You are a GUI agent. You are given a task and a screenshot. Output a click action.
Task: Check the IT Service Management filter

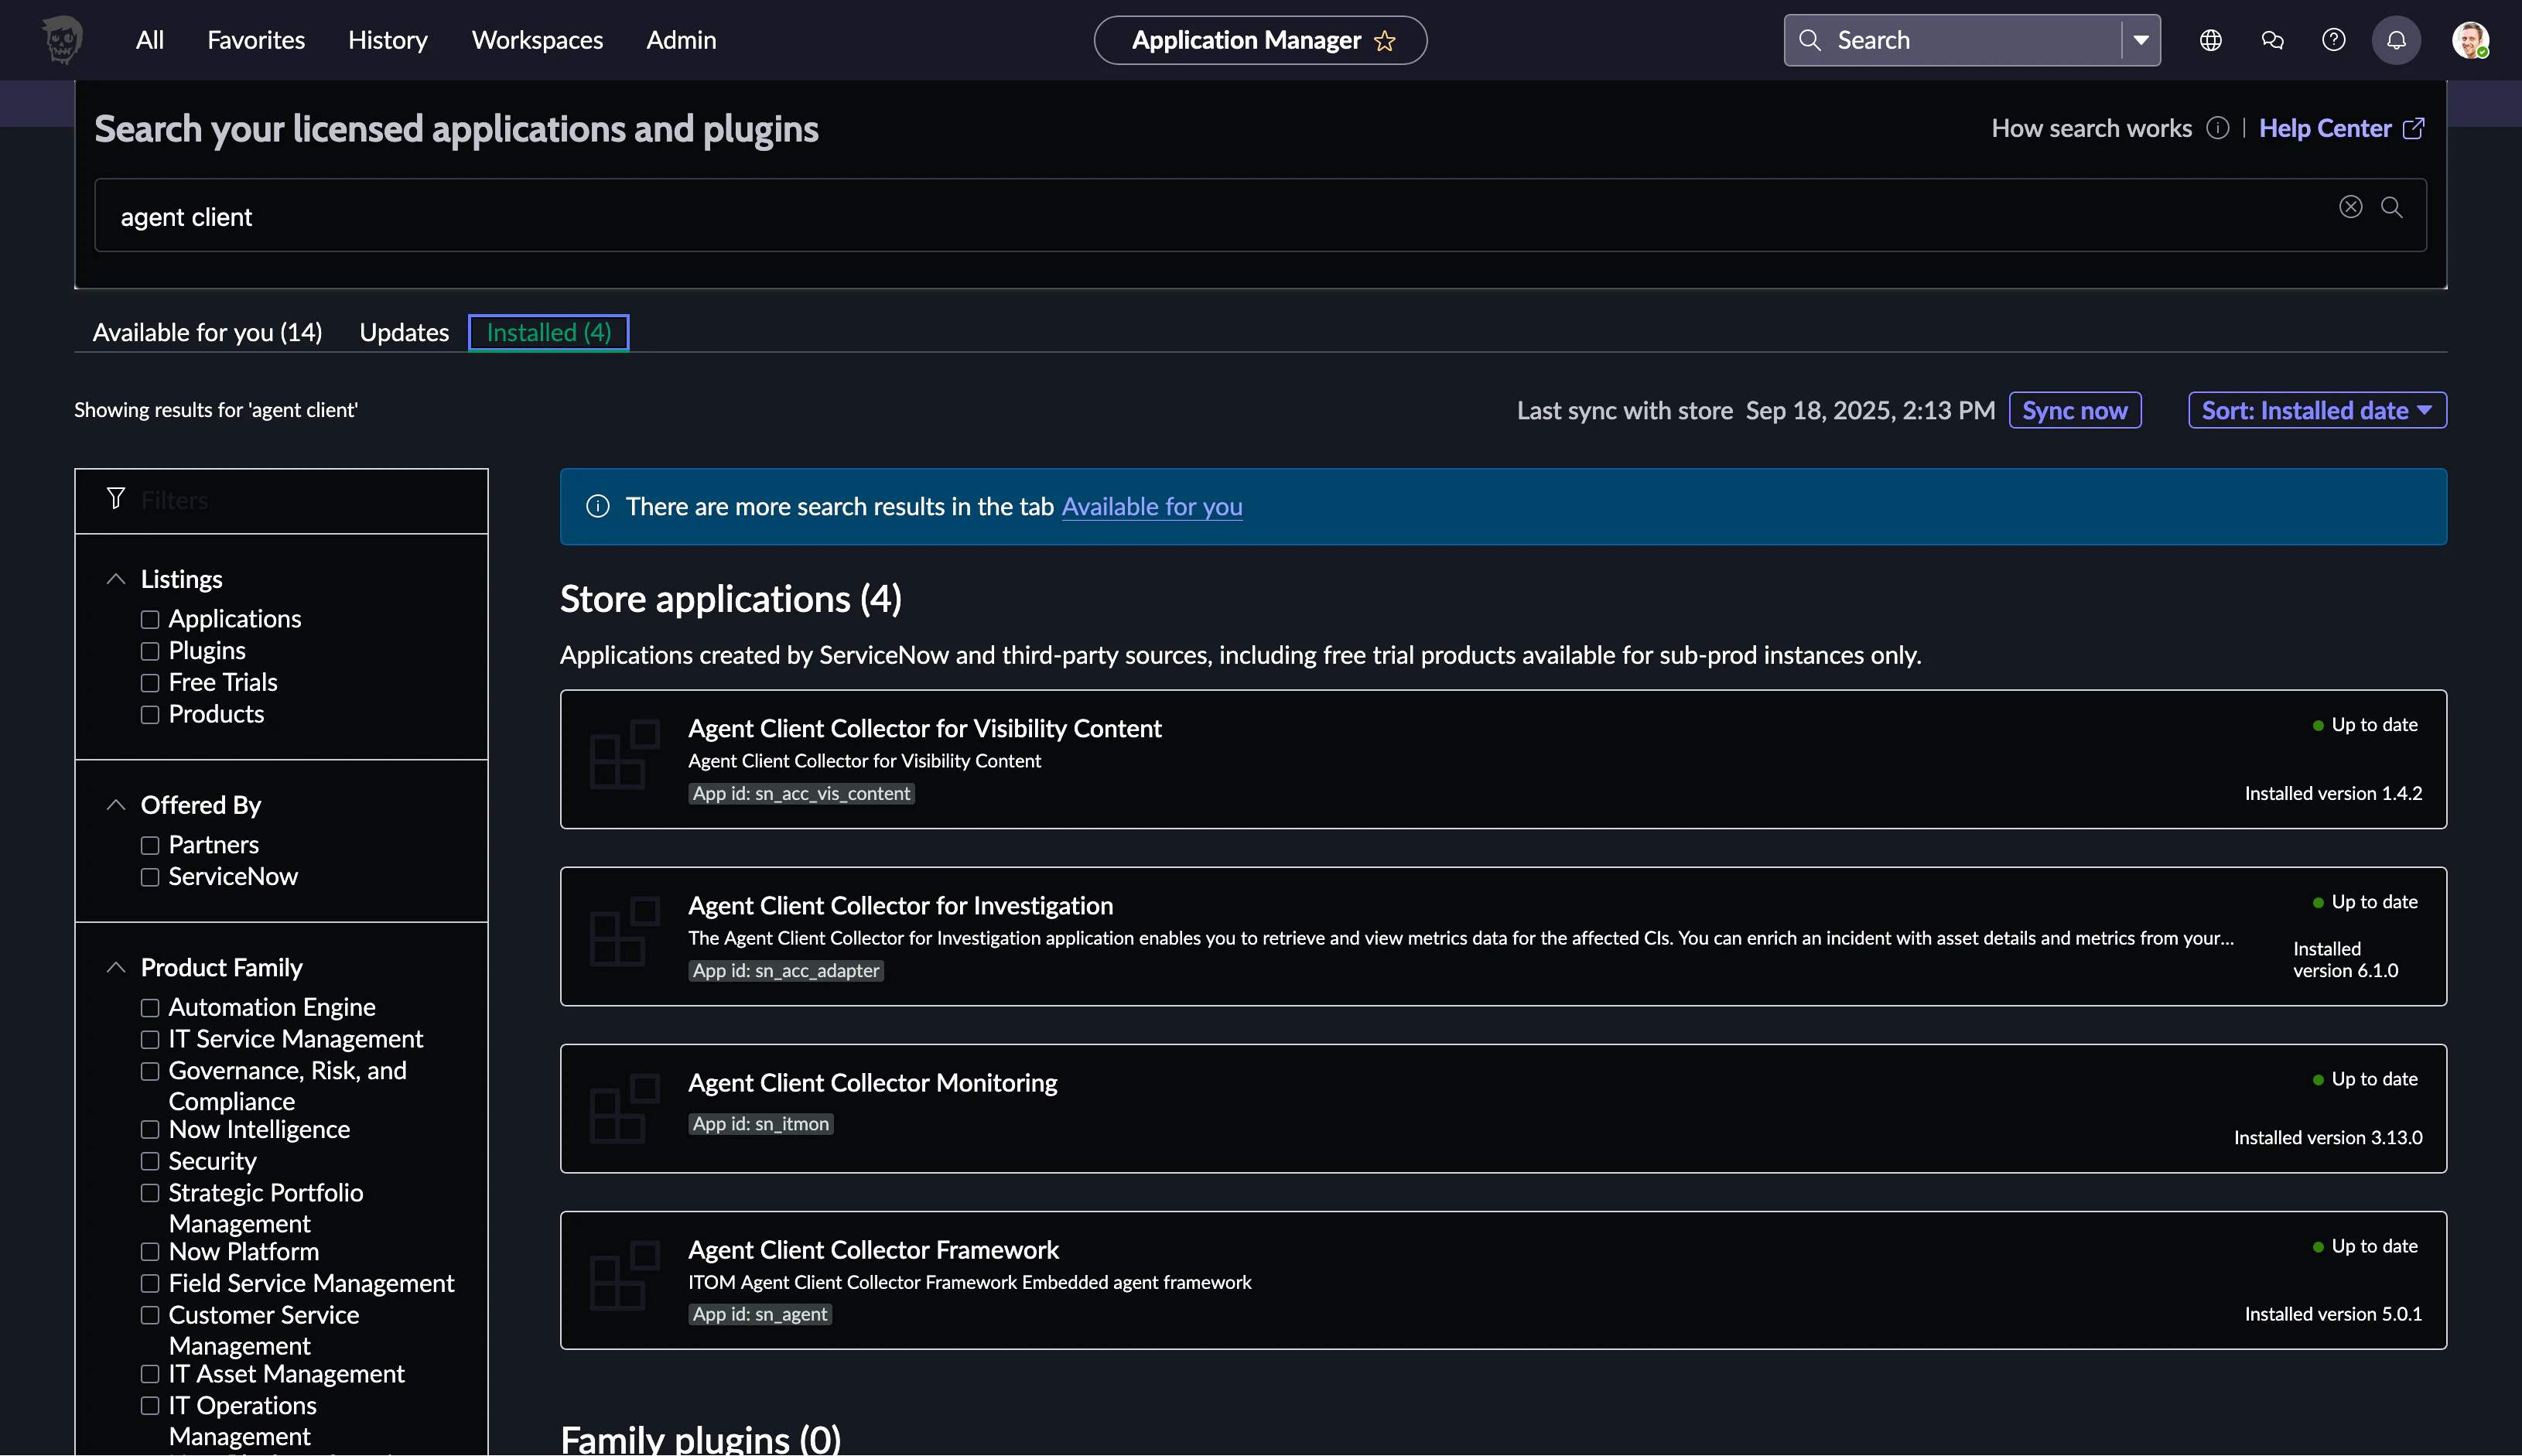click(x=150, y=1039)
